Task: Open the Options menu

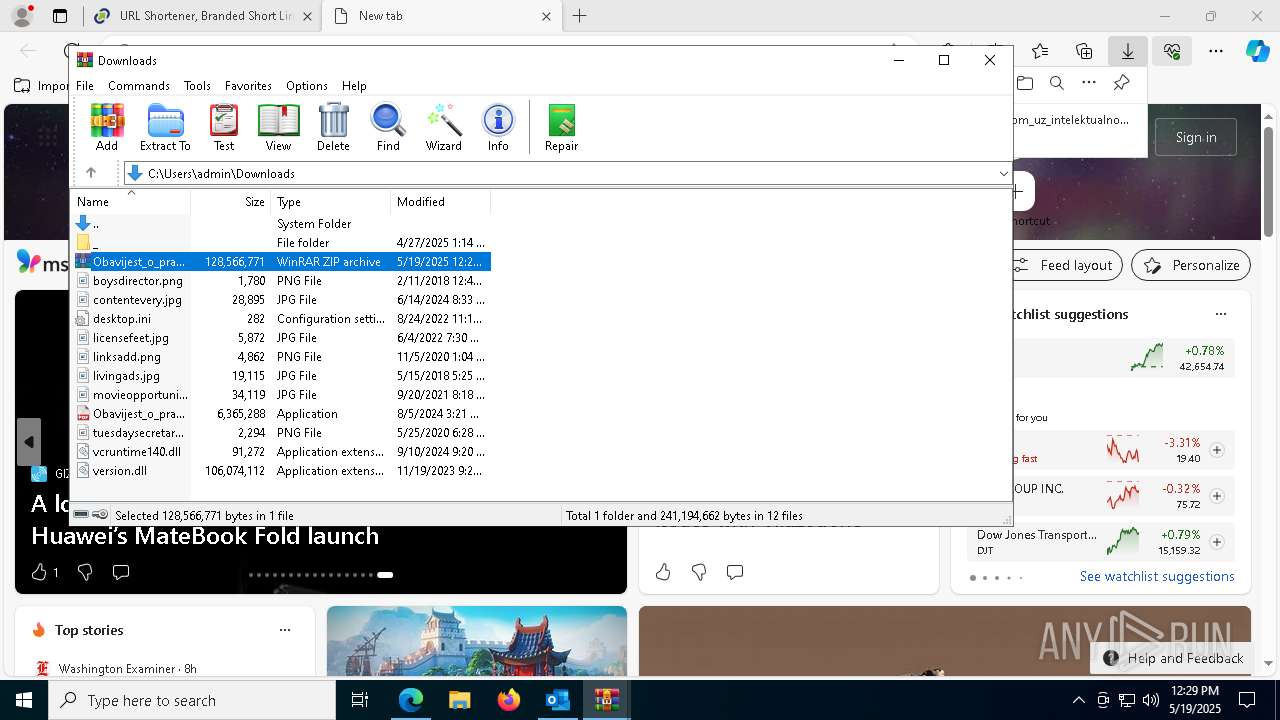Action: (306, 86)
